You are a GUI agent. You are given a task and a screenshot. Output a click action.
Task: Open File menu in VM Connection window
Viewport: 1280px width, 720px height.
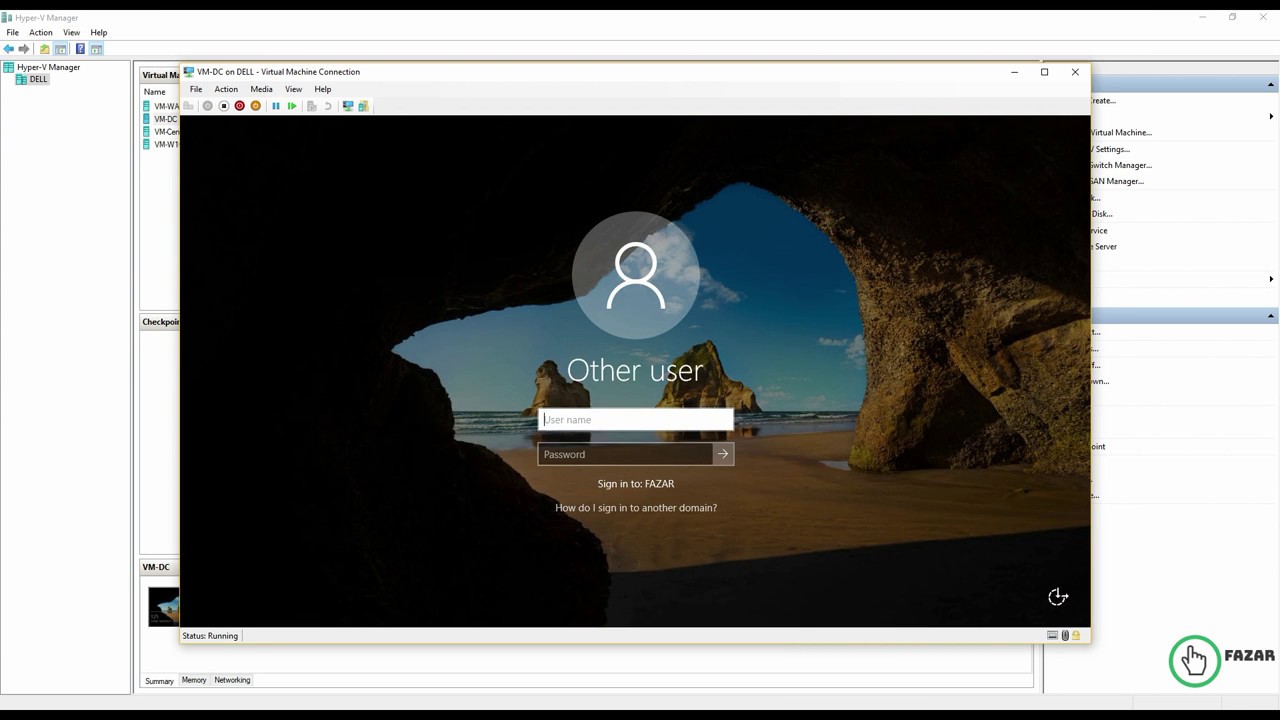196,89
